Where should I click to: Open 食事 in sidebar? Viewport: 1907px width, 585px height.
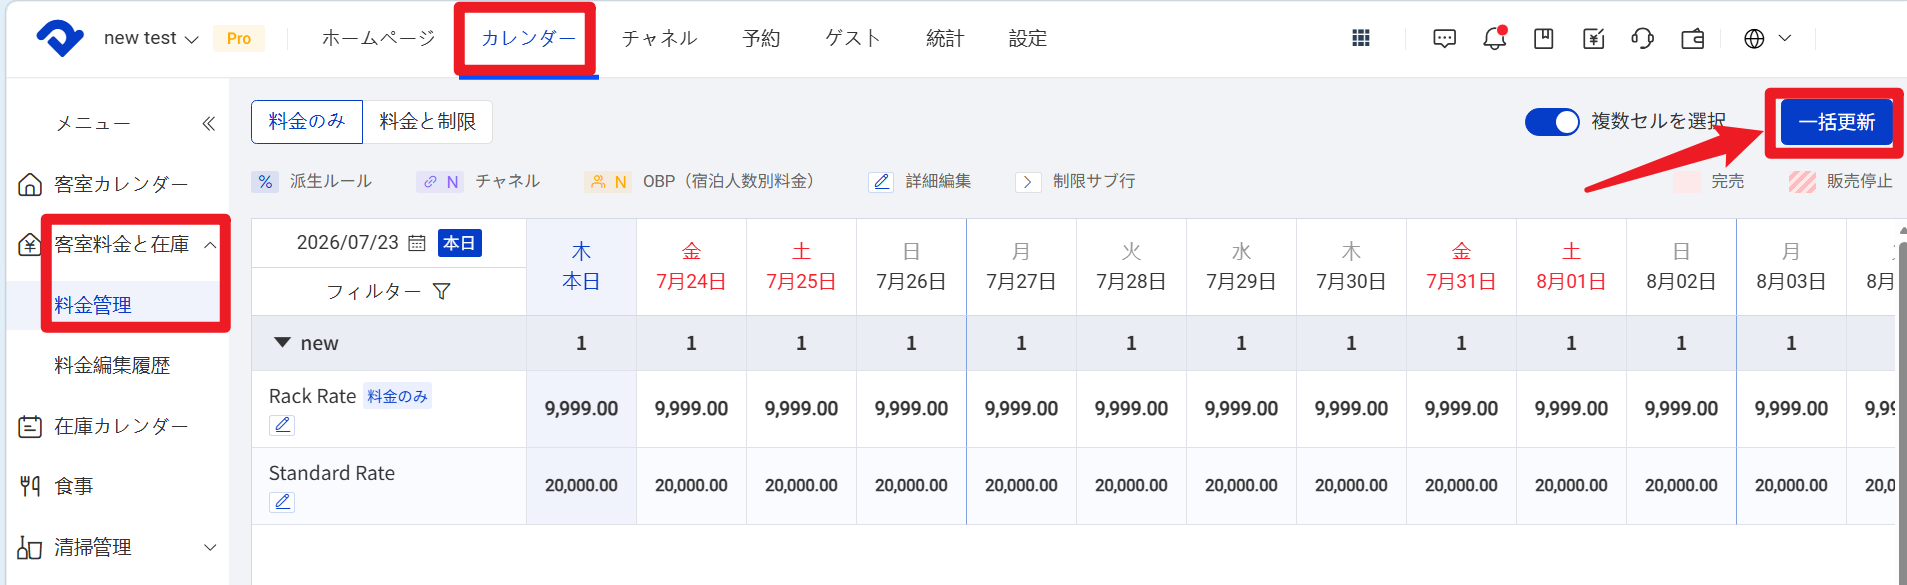tap(73, 486)
